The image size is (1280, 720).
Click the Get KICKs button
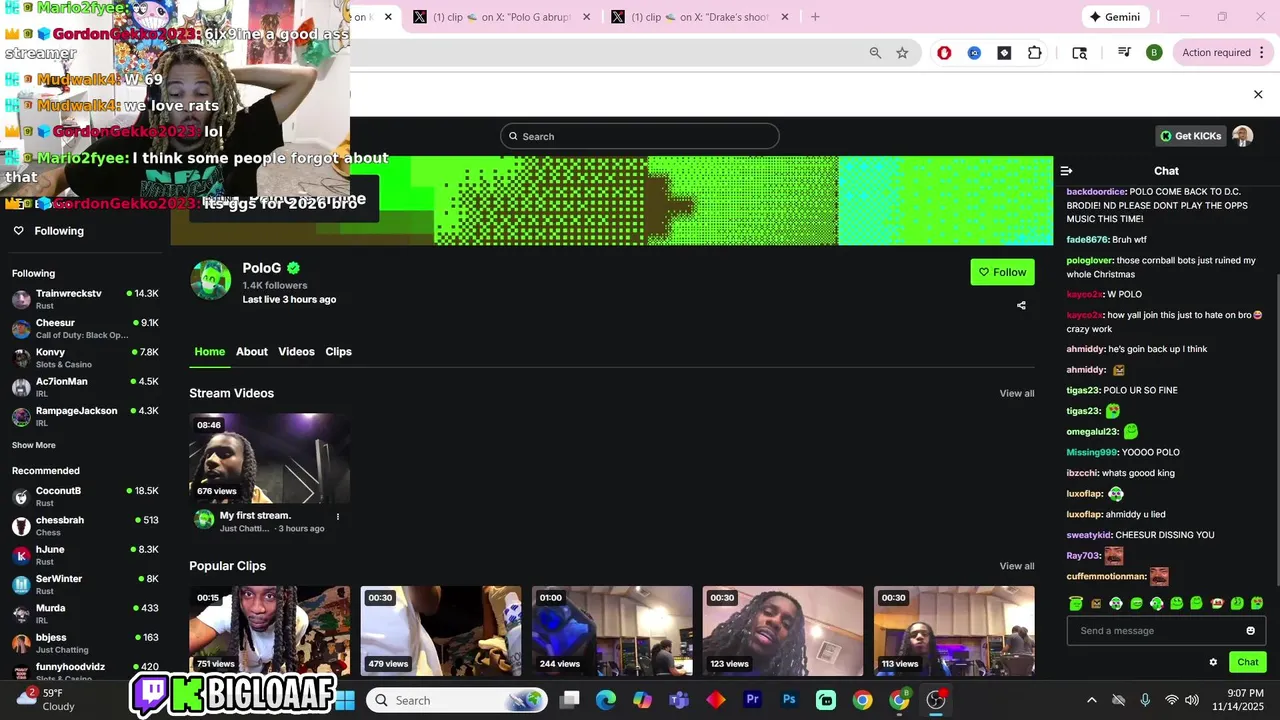(1190, 136)
